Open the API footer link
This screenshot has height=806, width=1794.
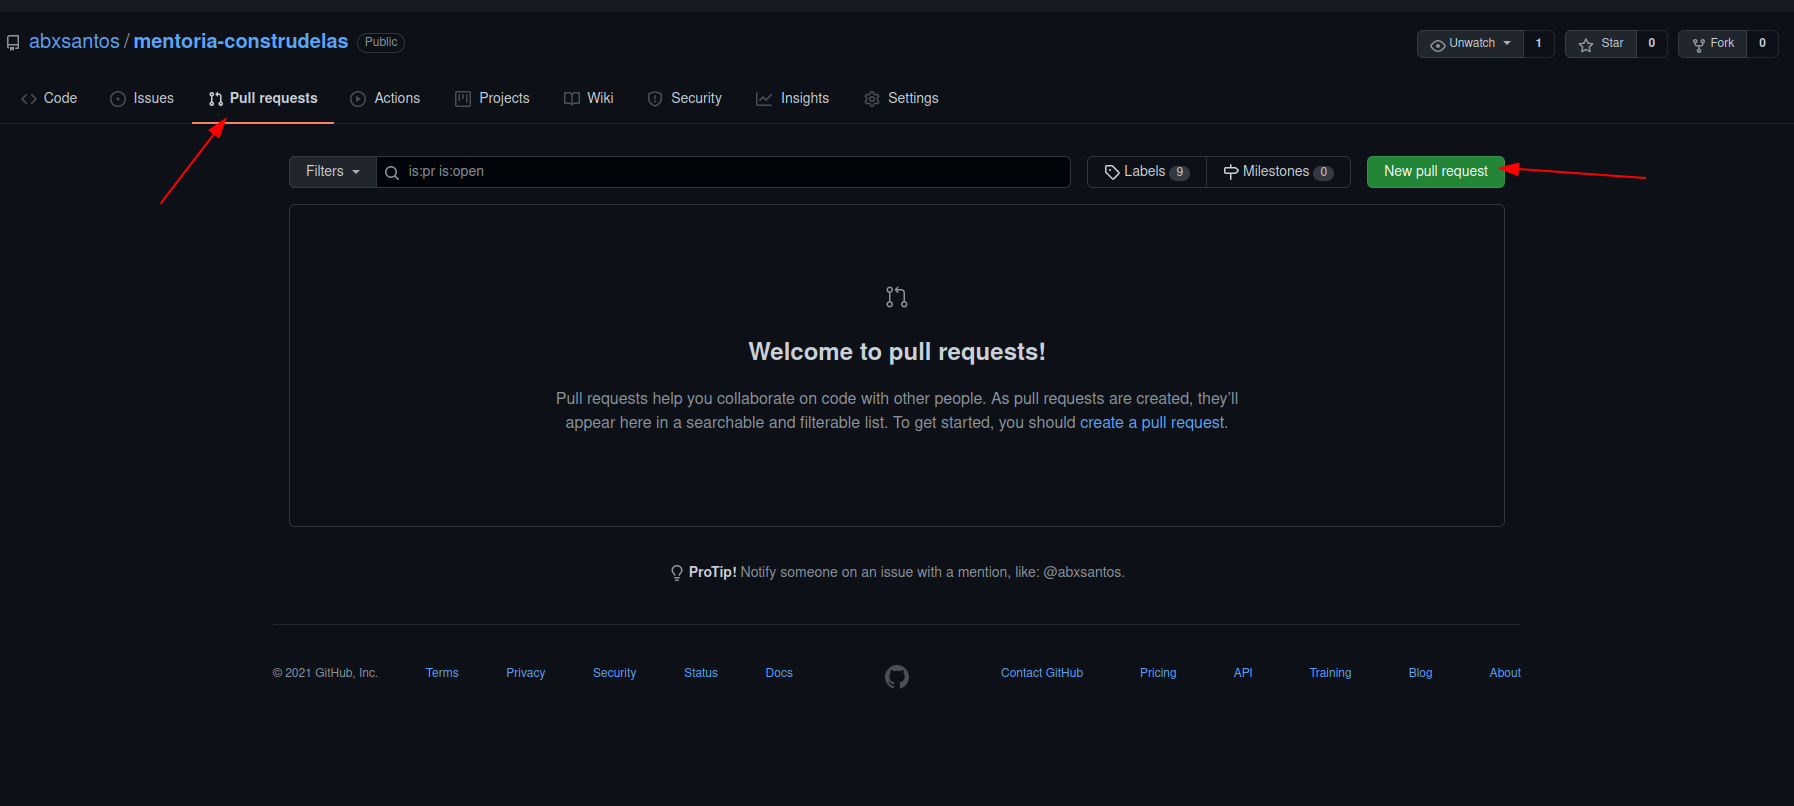pos(1243,673)
